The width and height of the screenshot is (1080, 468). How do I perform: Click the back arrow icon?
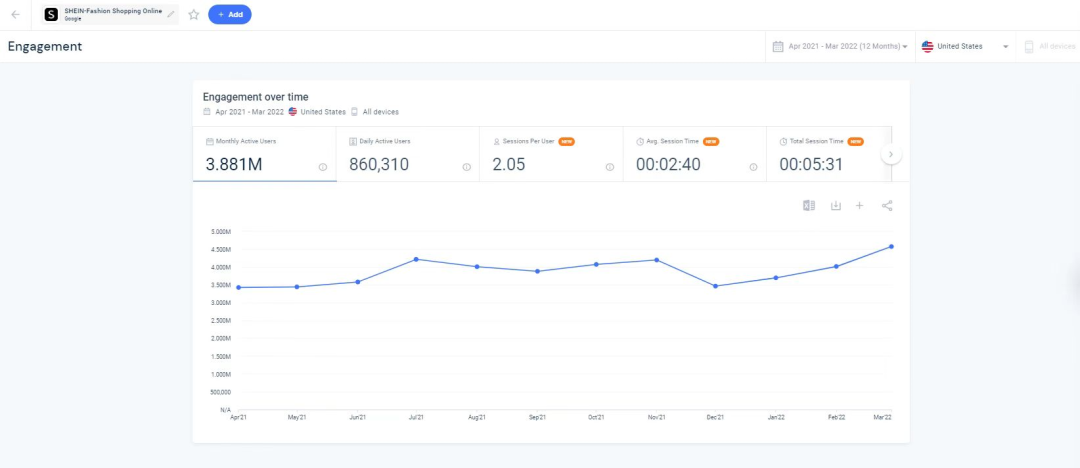pyautogui.click(x=15, y=15)
